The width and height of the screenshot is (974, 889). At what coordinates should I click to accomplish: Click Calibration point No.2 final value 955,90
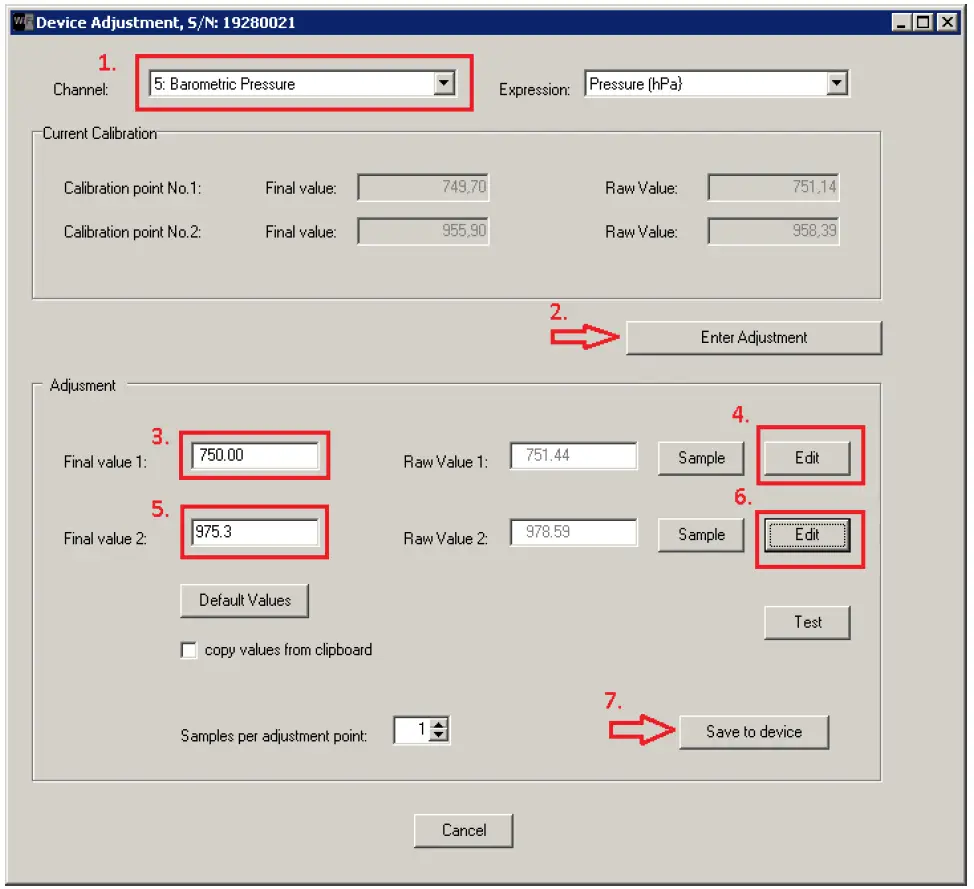coord(423,231)
